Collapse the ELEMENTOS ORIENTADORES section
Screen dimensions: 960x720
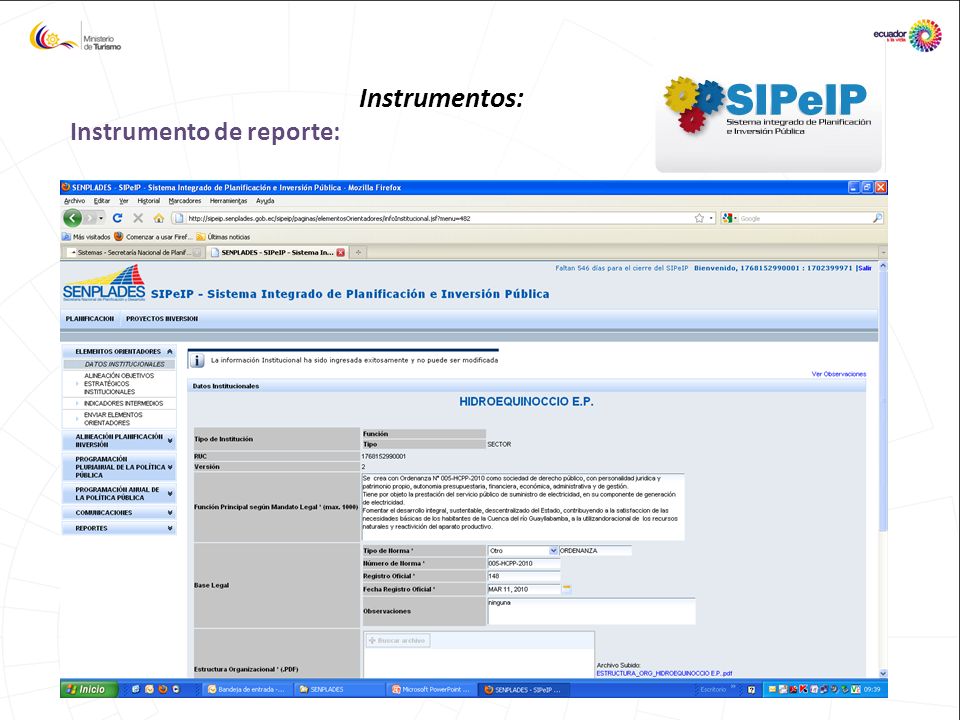(x=119, y=351)
